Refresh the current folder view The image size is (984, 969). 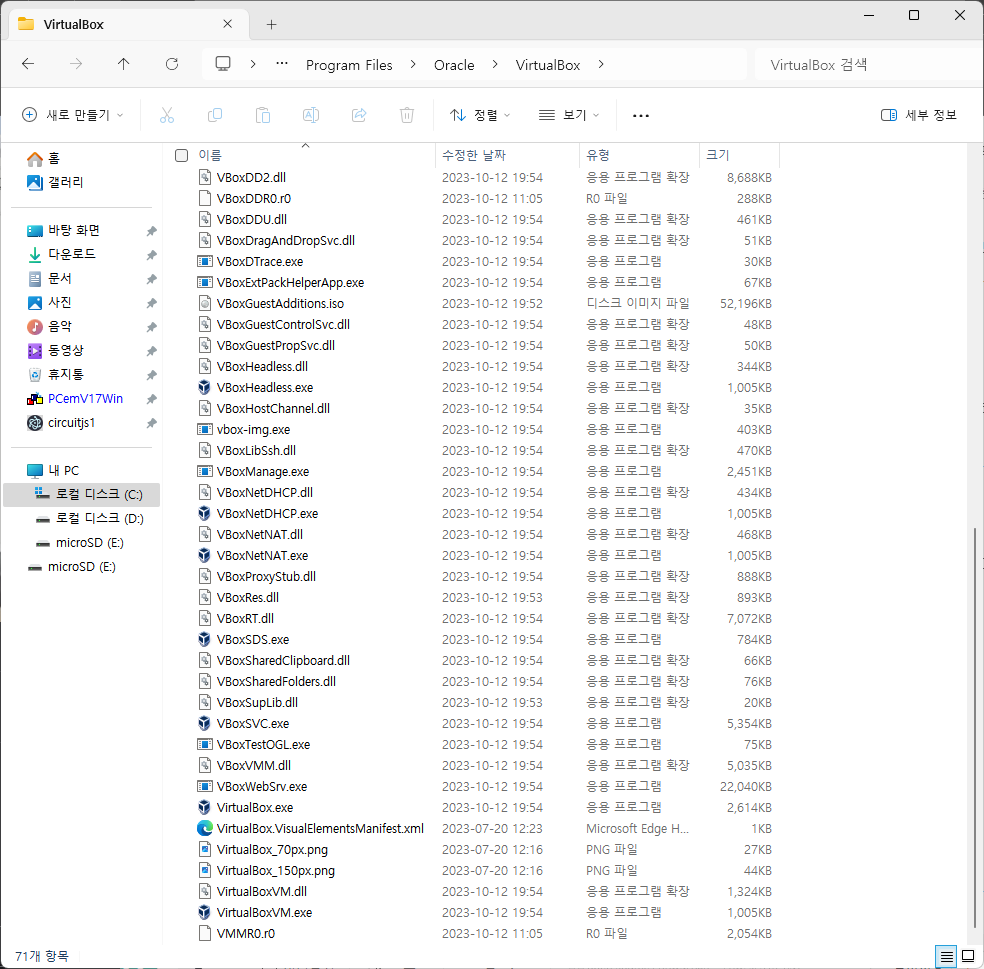pyautogui.click(x=172, y=64)
